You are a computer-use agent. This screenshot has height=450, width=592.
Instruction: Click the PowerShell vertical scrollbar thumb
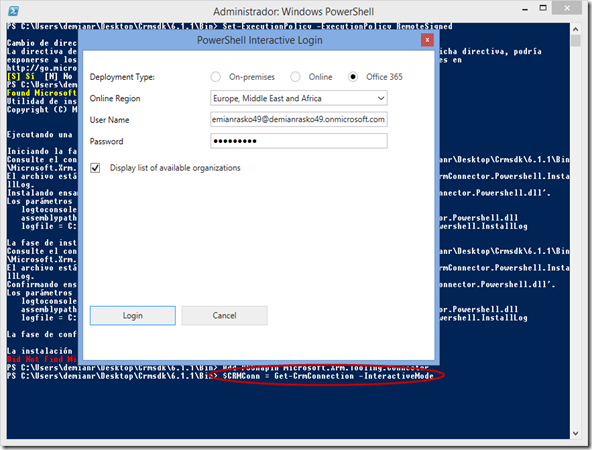coord(575,41)
